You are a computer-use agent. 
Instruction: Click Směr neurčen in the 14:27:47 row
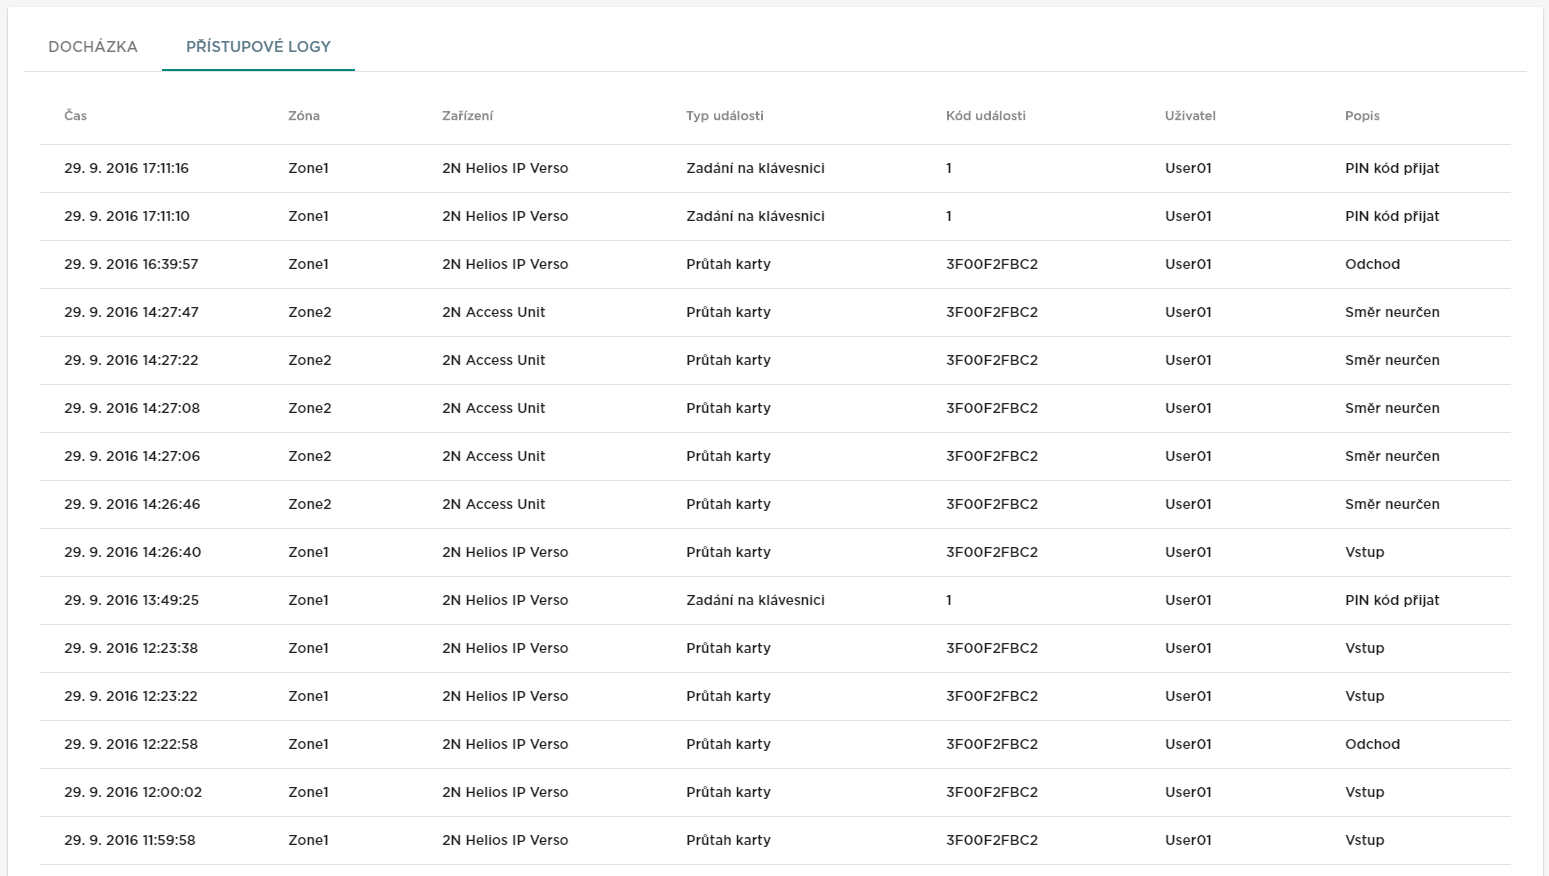click(x=1392, y=312)
